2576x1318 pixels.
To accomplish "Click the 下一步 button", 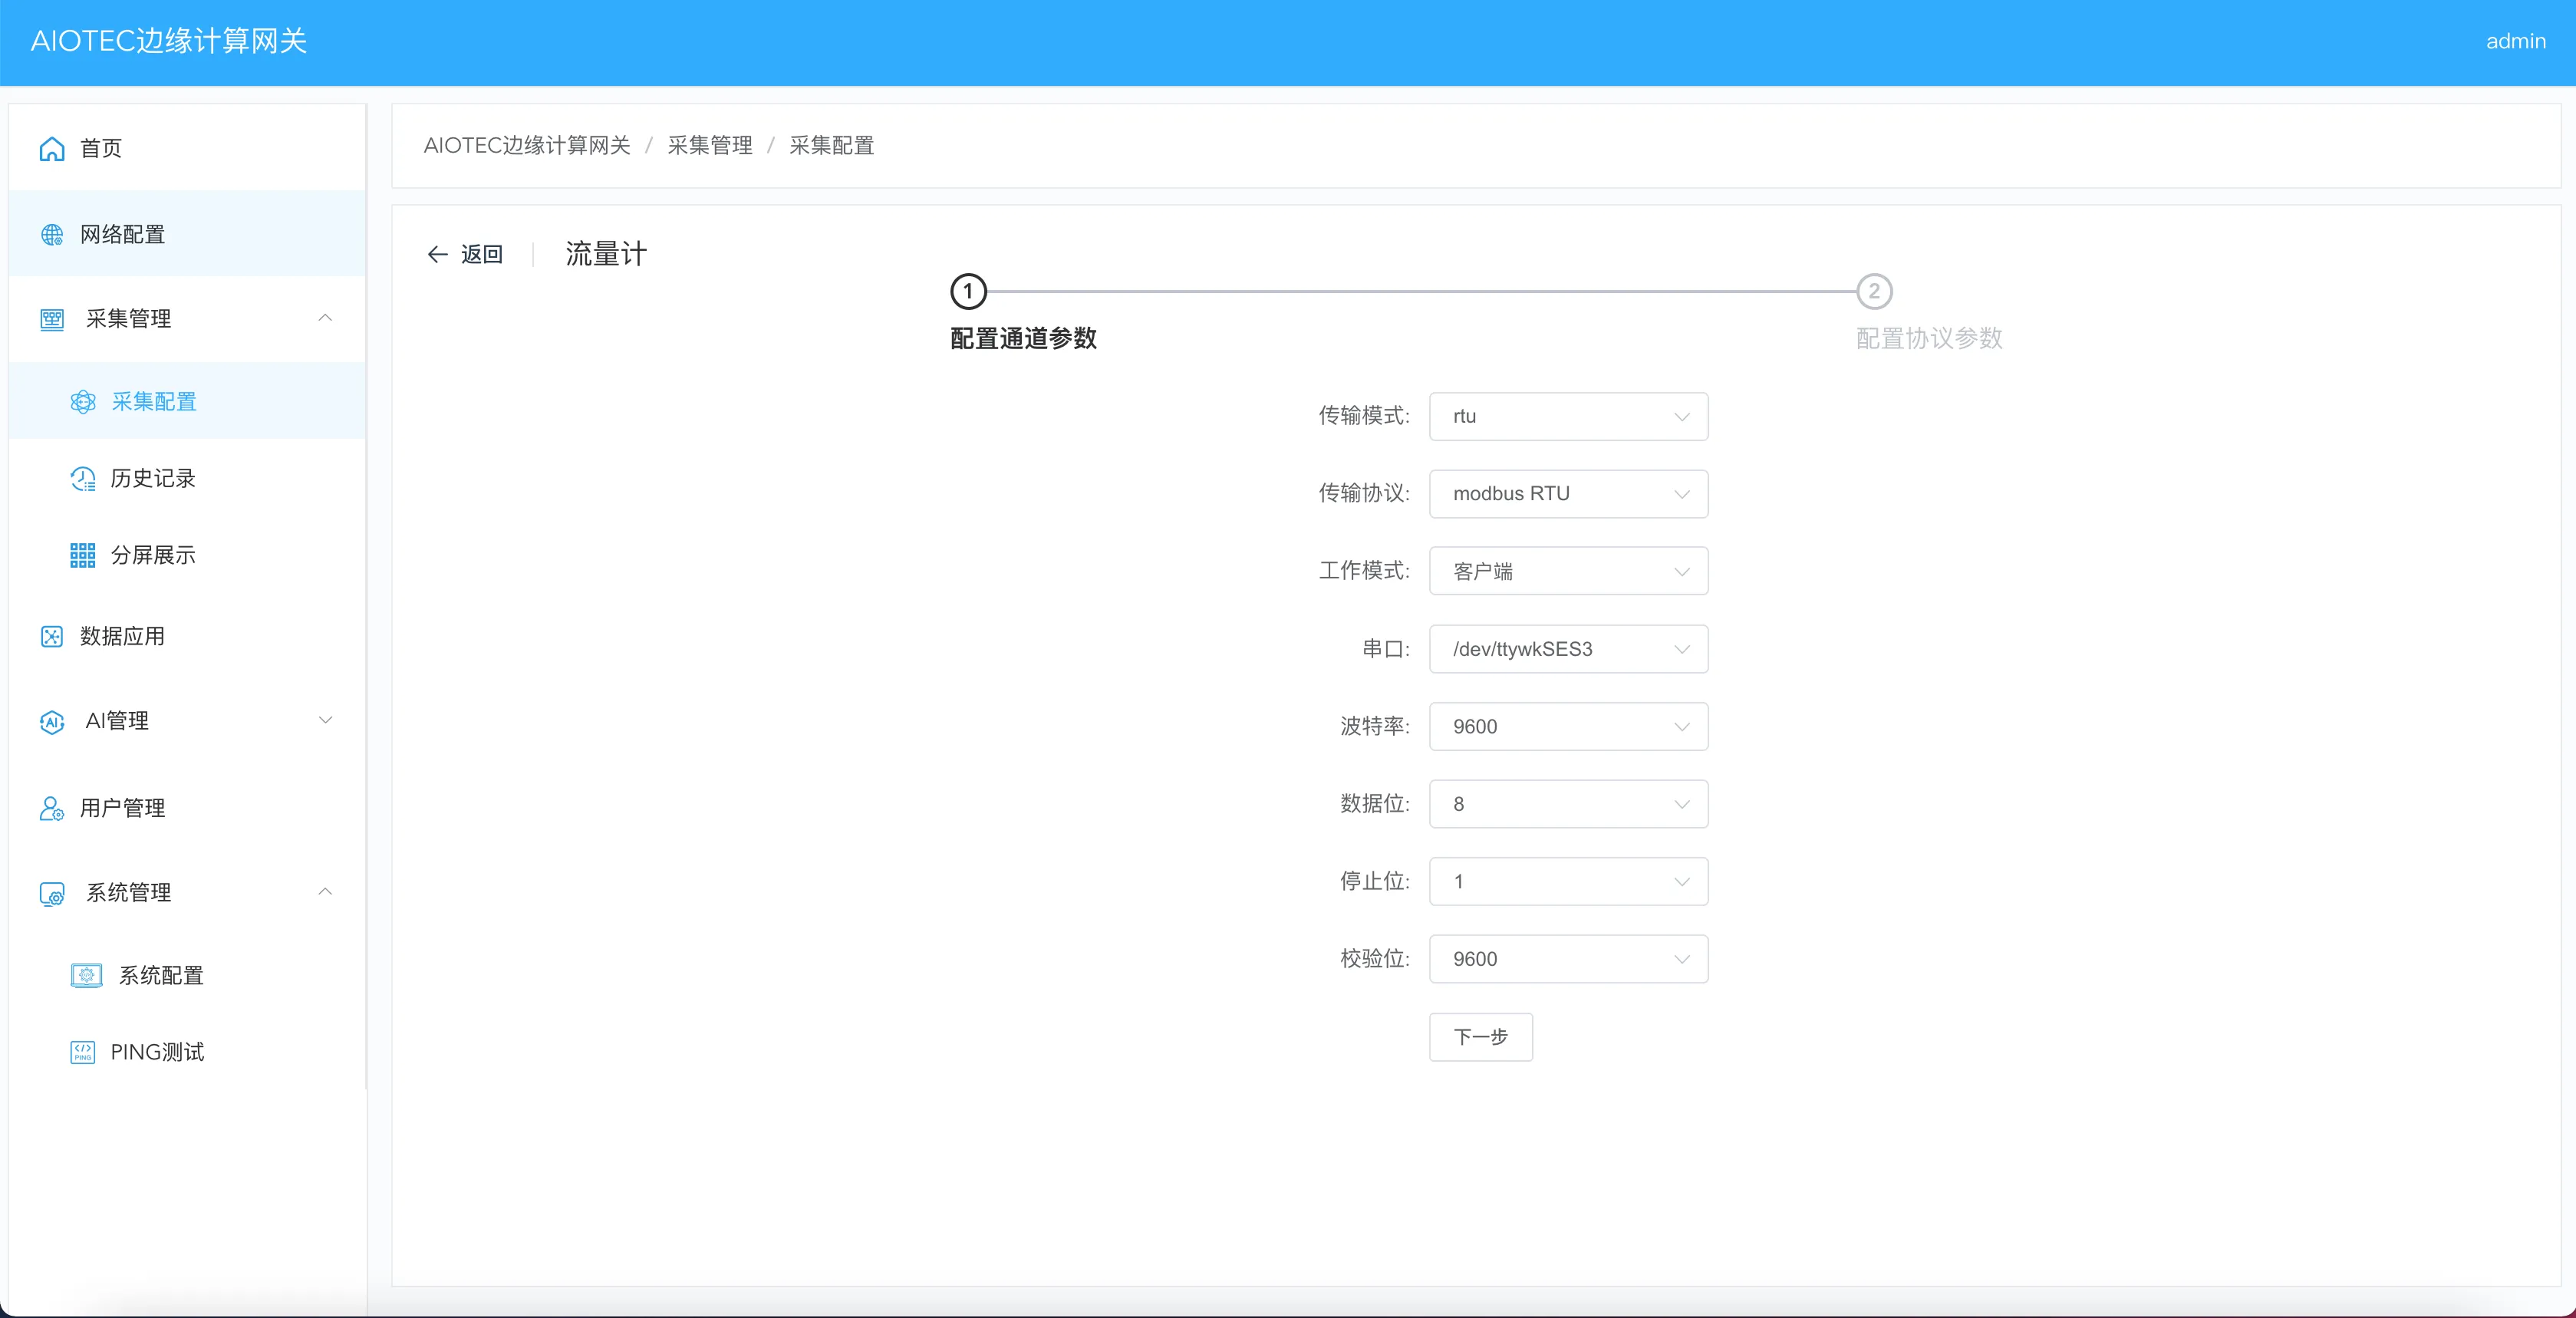I will 1480,1037.
